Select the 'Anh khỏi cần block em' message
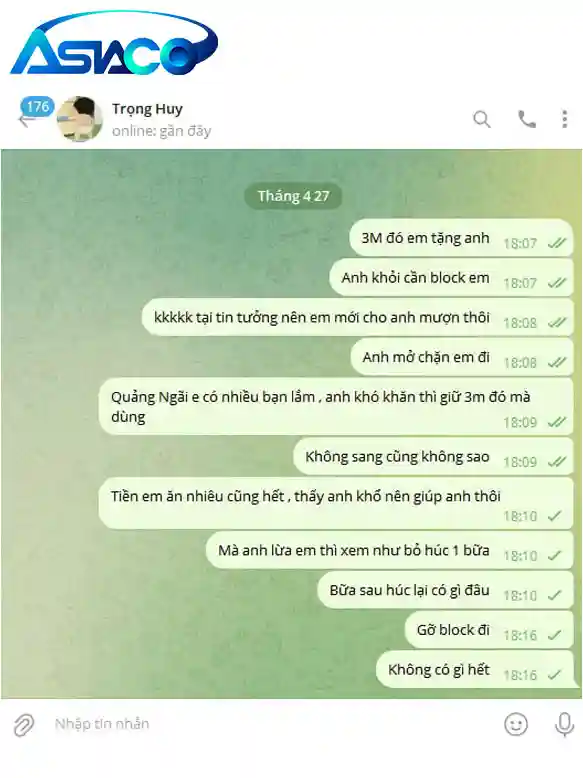Viewport: 583px width, 778px height. coord(452,278)
